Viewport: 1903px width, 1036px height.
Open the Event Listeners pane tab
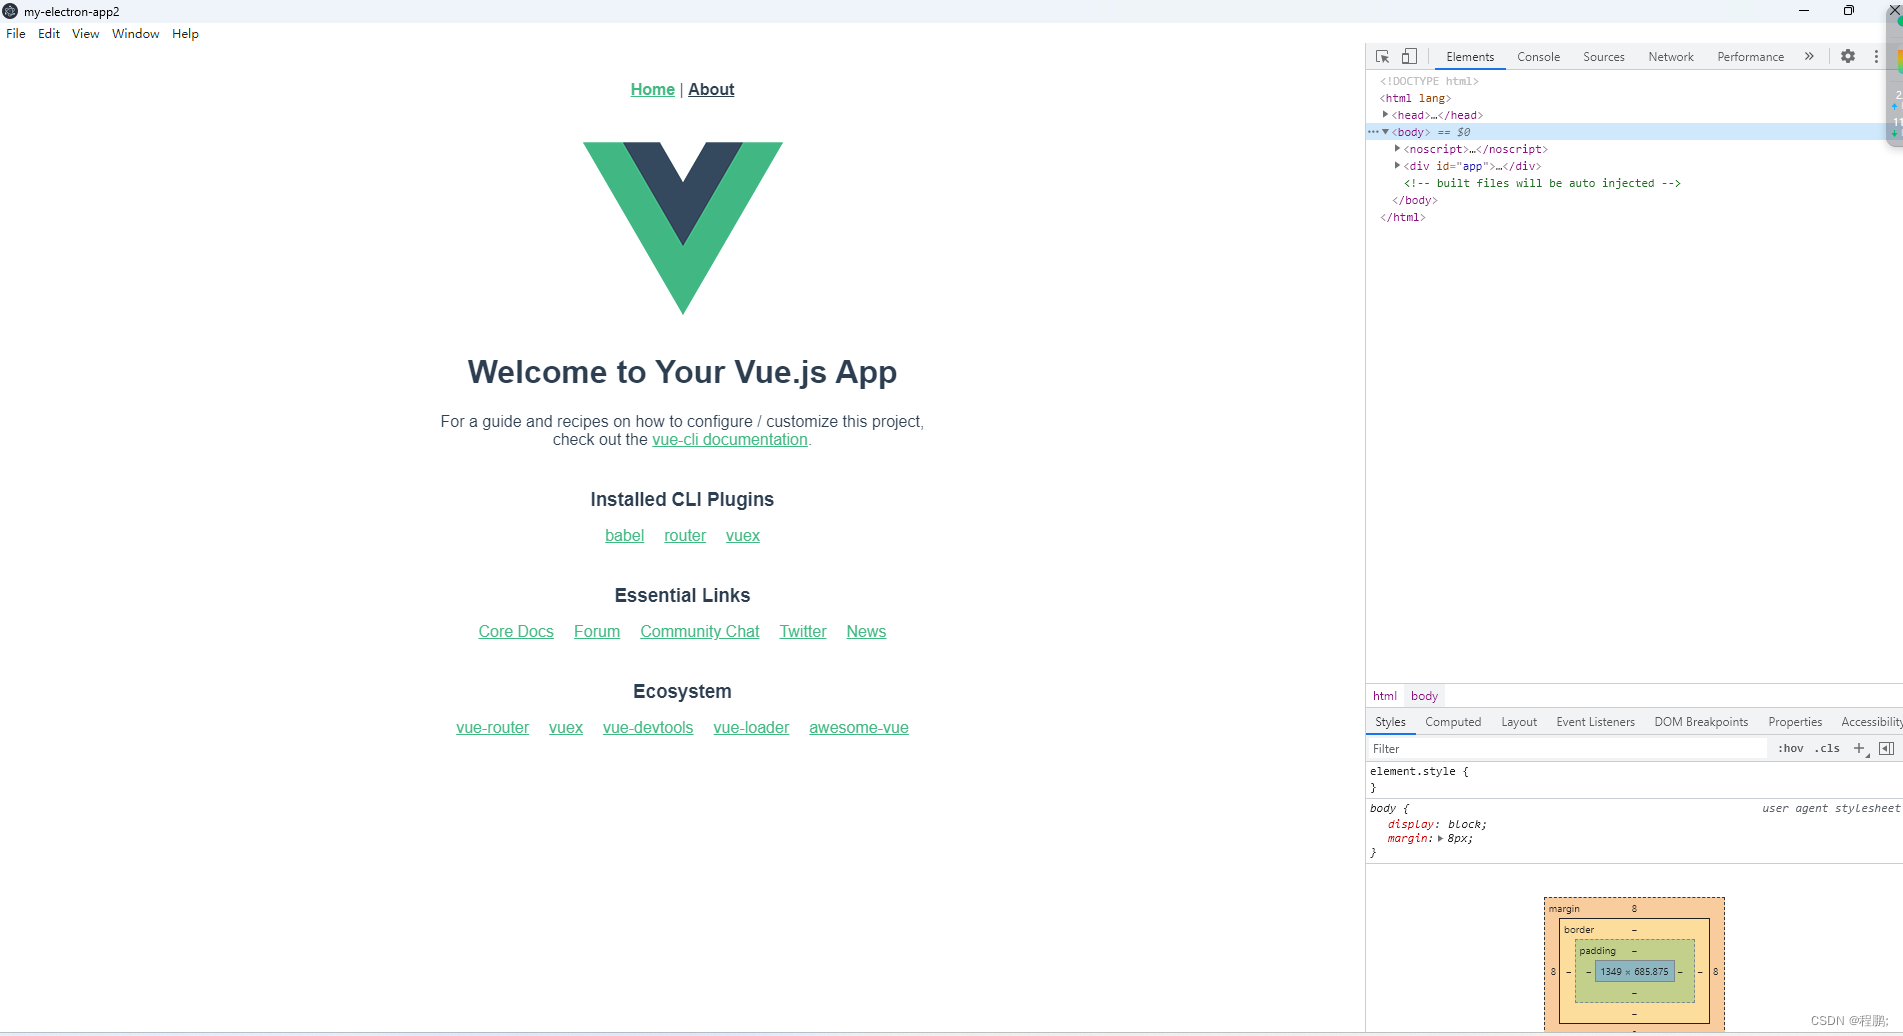[1595, 722]
